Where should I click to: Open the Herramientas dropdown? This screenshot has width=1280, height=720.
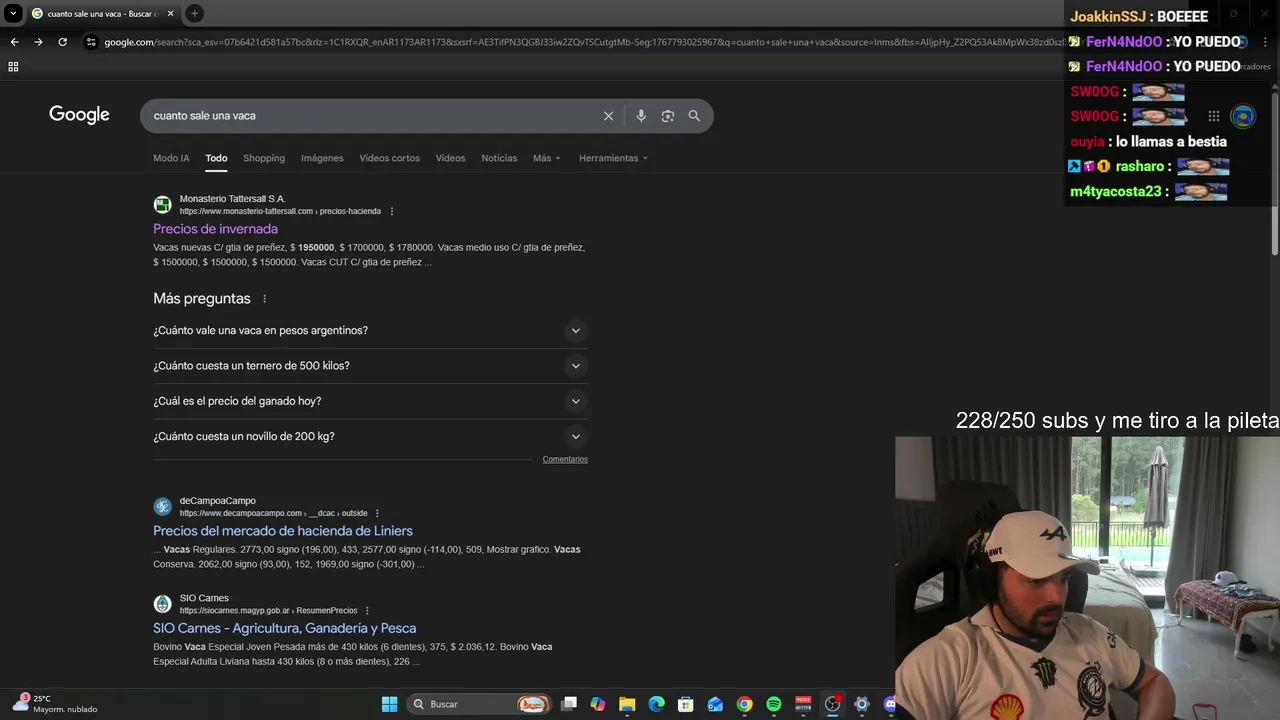613,158
